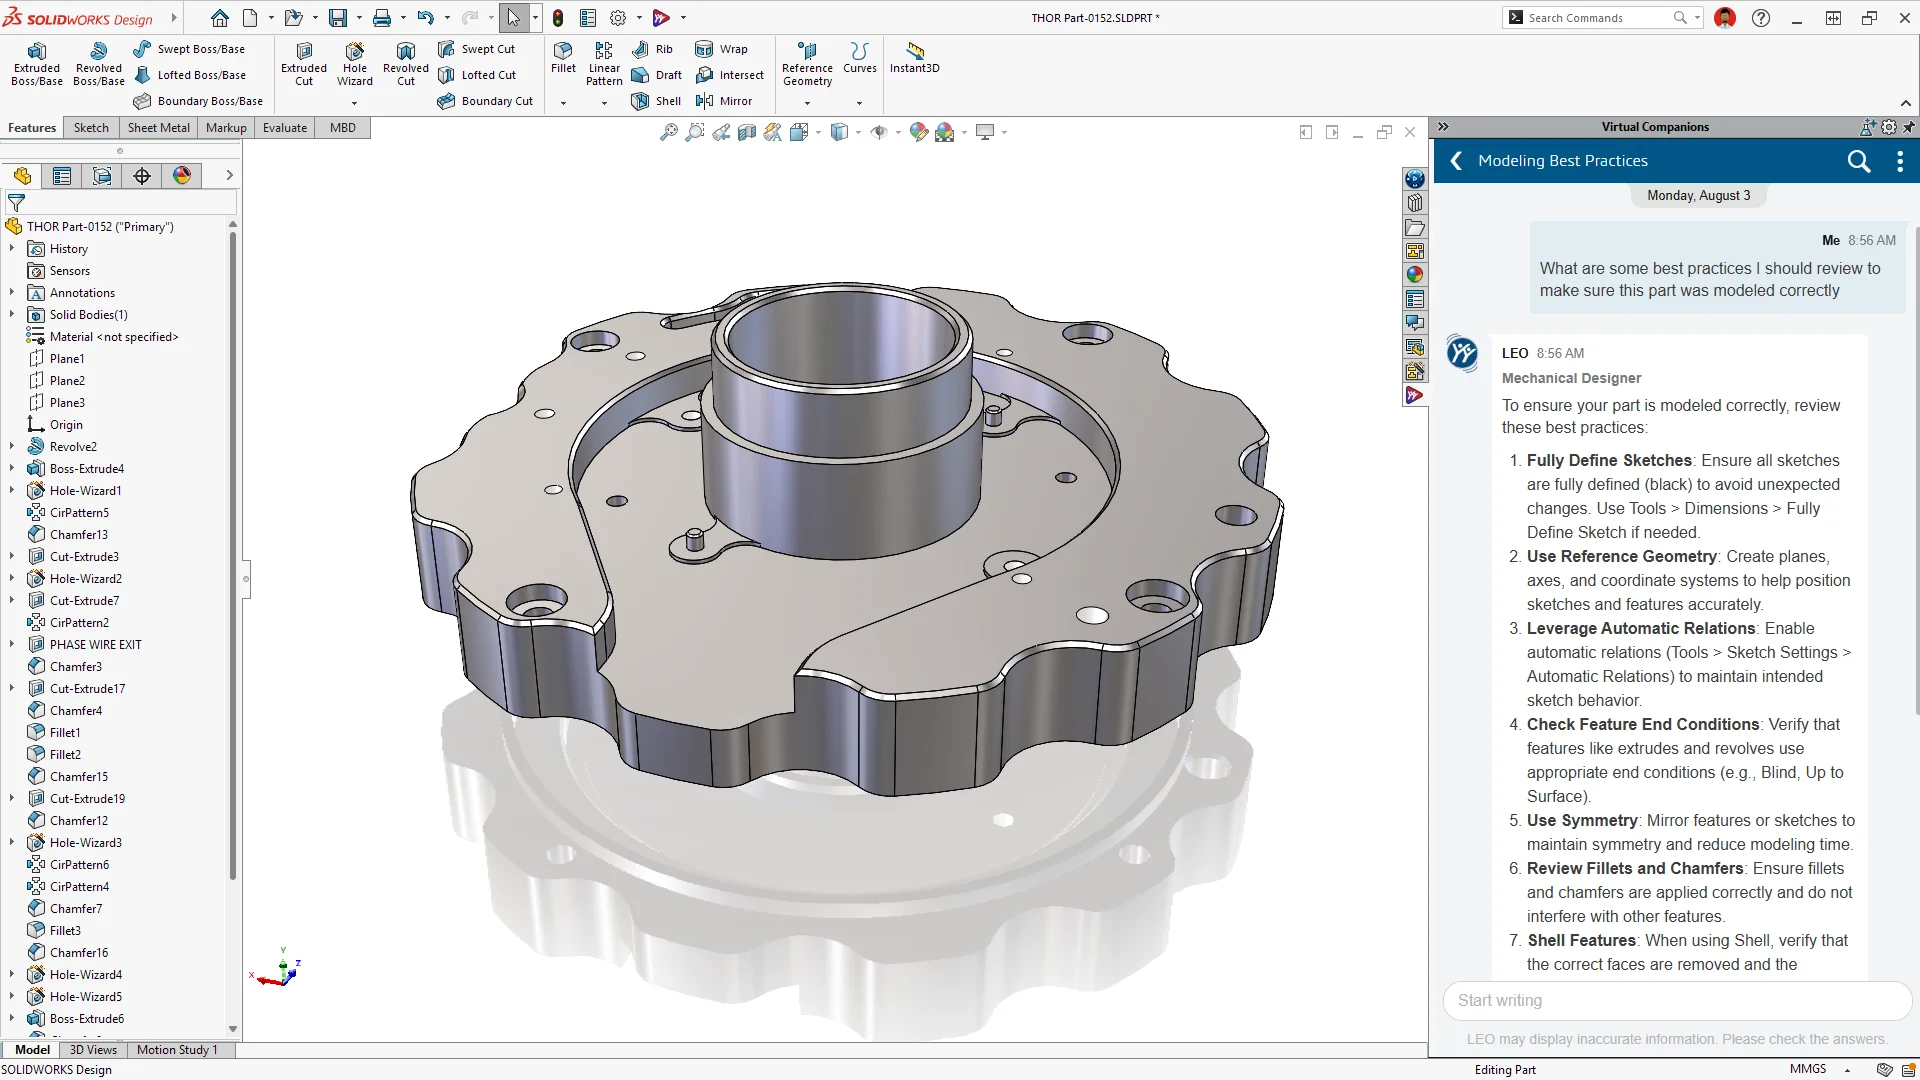
Task: Open Reference Geometry tool
Action: [807, 64]
